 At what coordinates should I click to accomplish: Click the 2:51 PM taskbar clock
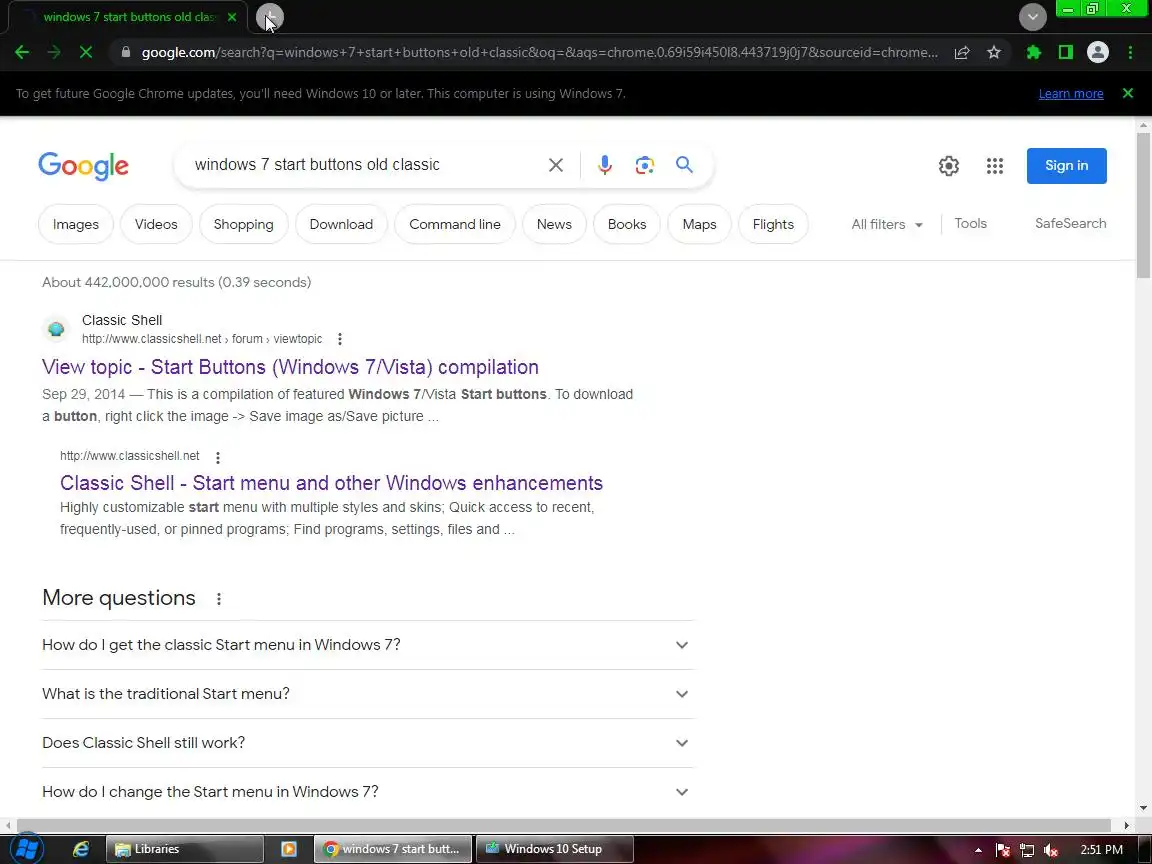coord(1101,850)
